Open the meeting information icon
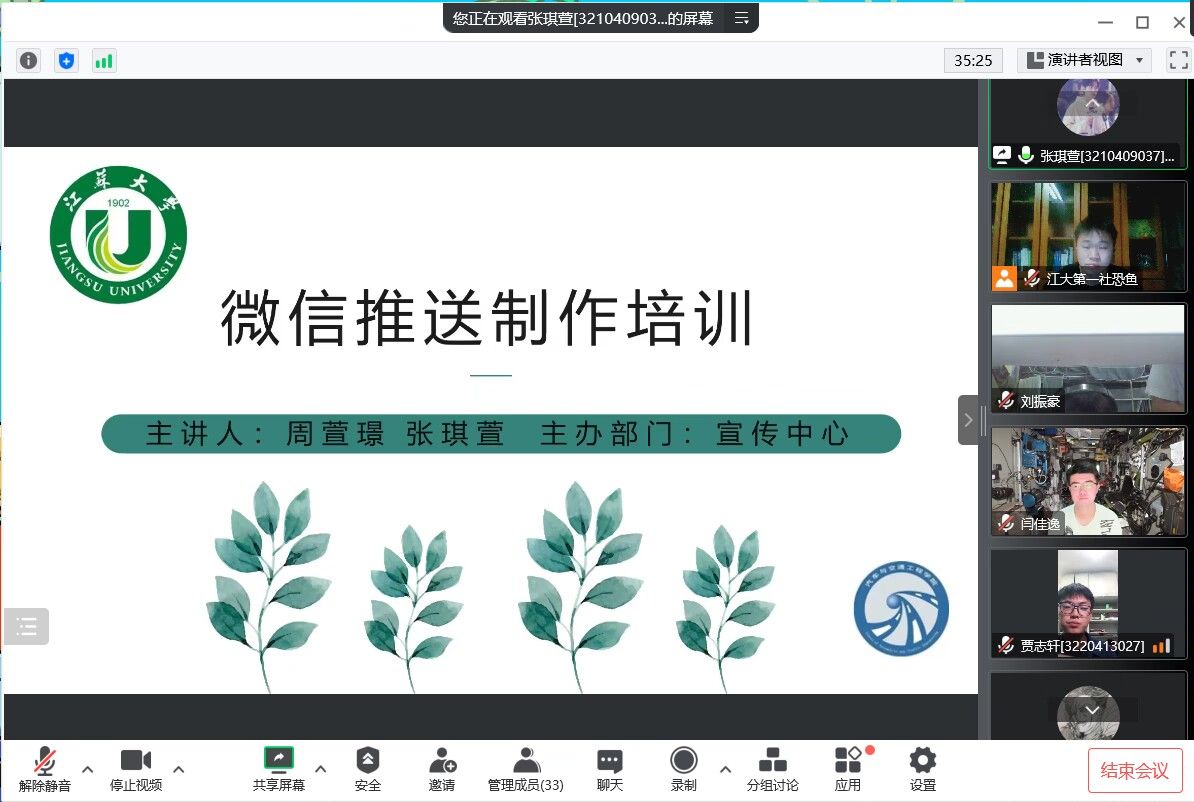Image resolution: width=1194 pixels, height=802 pixels. click(29, 60)
